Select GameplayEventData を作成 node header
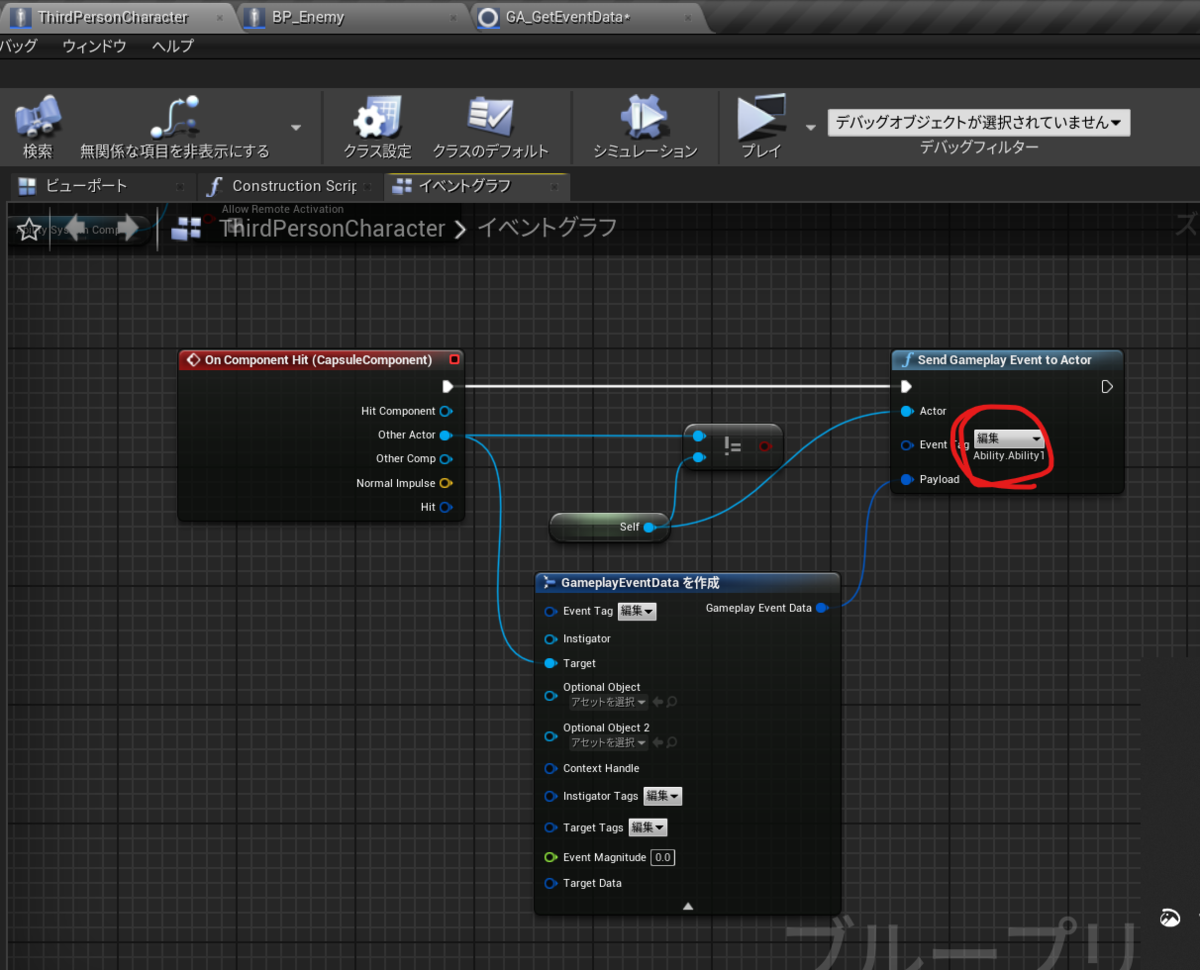1200x970 pixels. tap(687, 583)
